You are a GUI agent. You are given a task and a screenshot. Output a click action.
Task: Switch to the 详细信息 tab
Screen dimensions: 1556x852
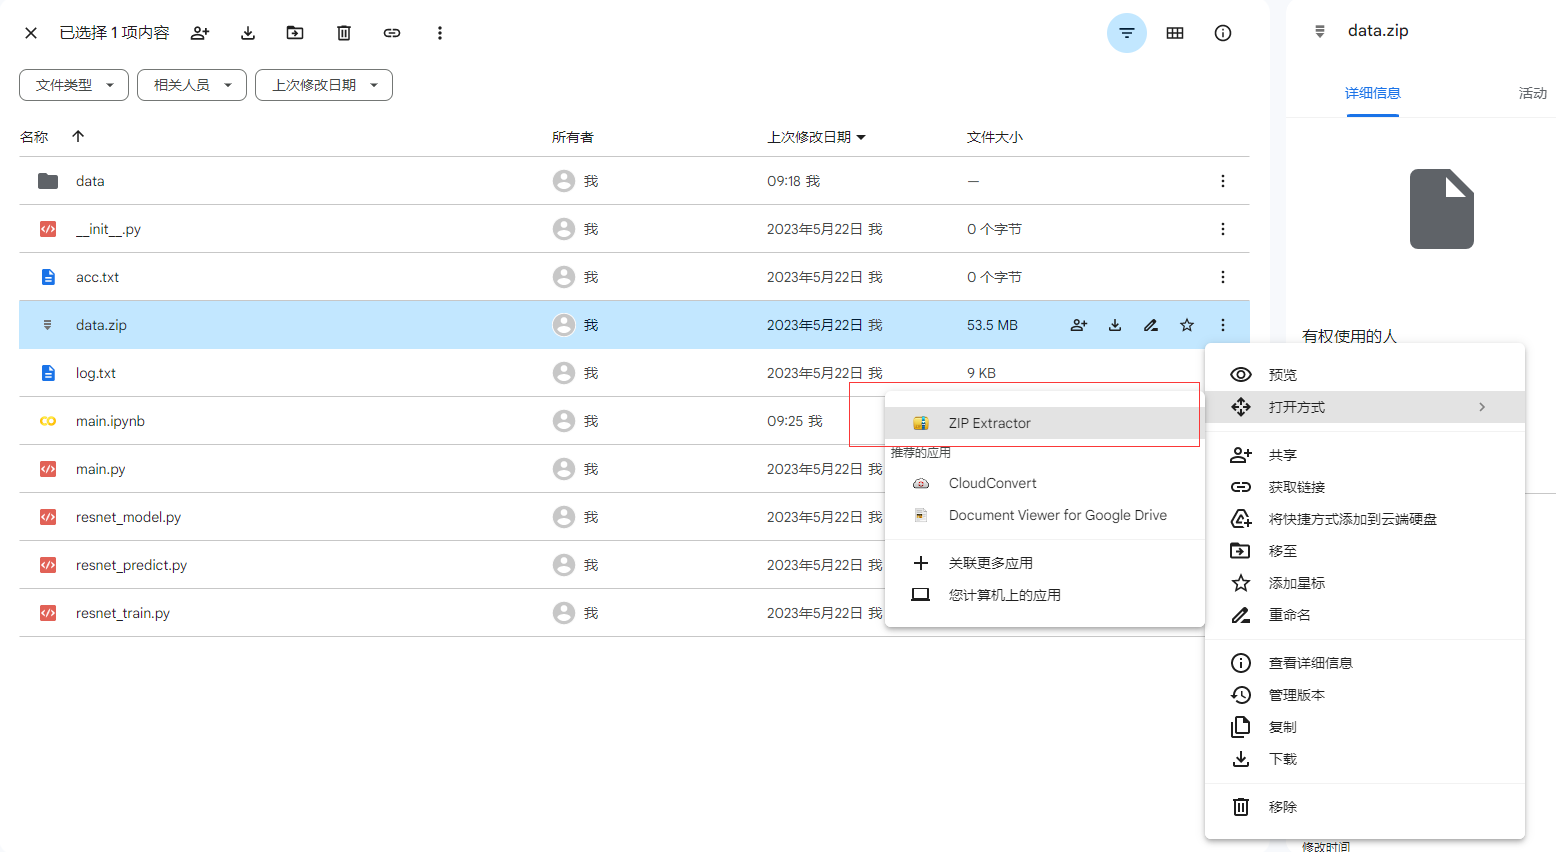click(x=1372, y=93)
